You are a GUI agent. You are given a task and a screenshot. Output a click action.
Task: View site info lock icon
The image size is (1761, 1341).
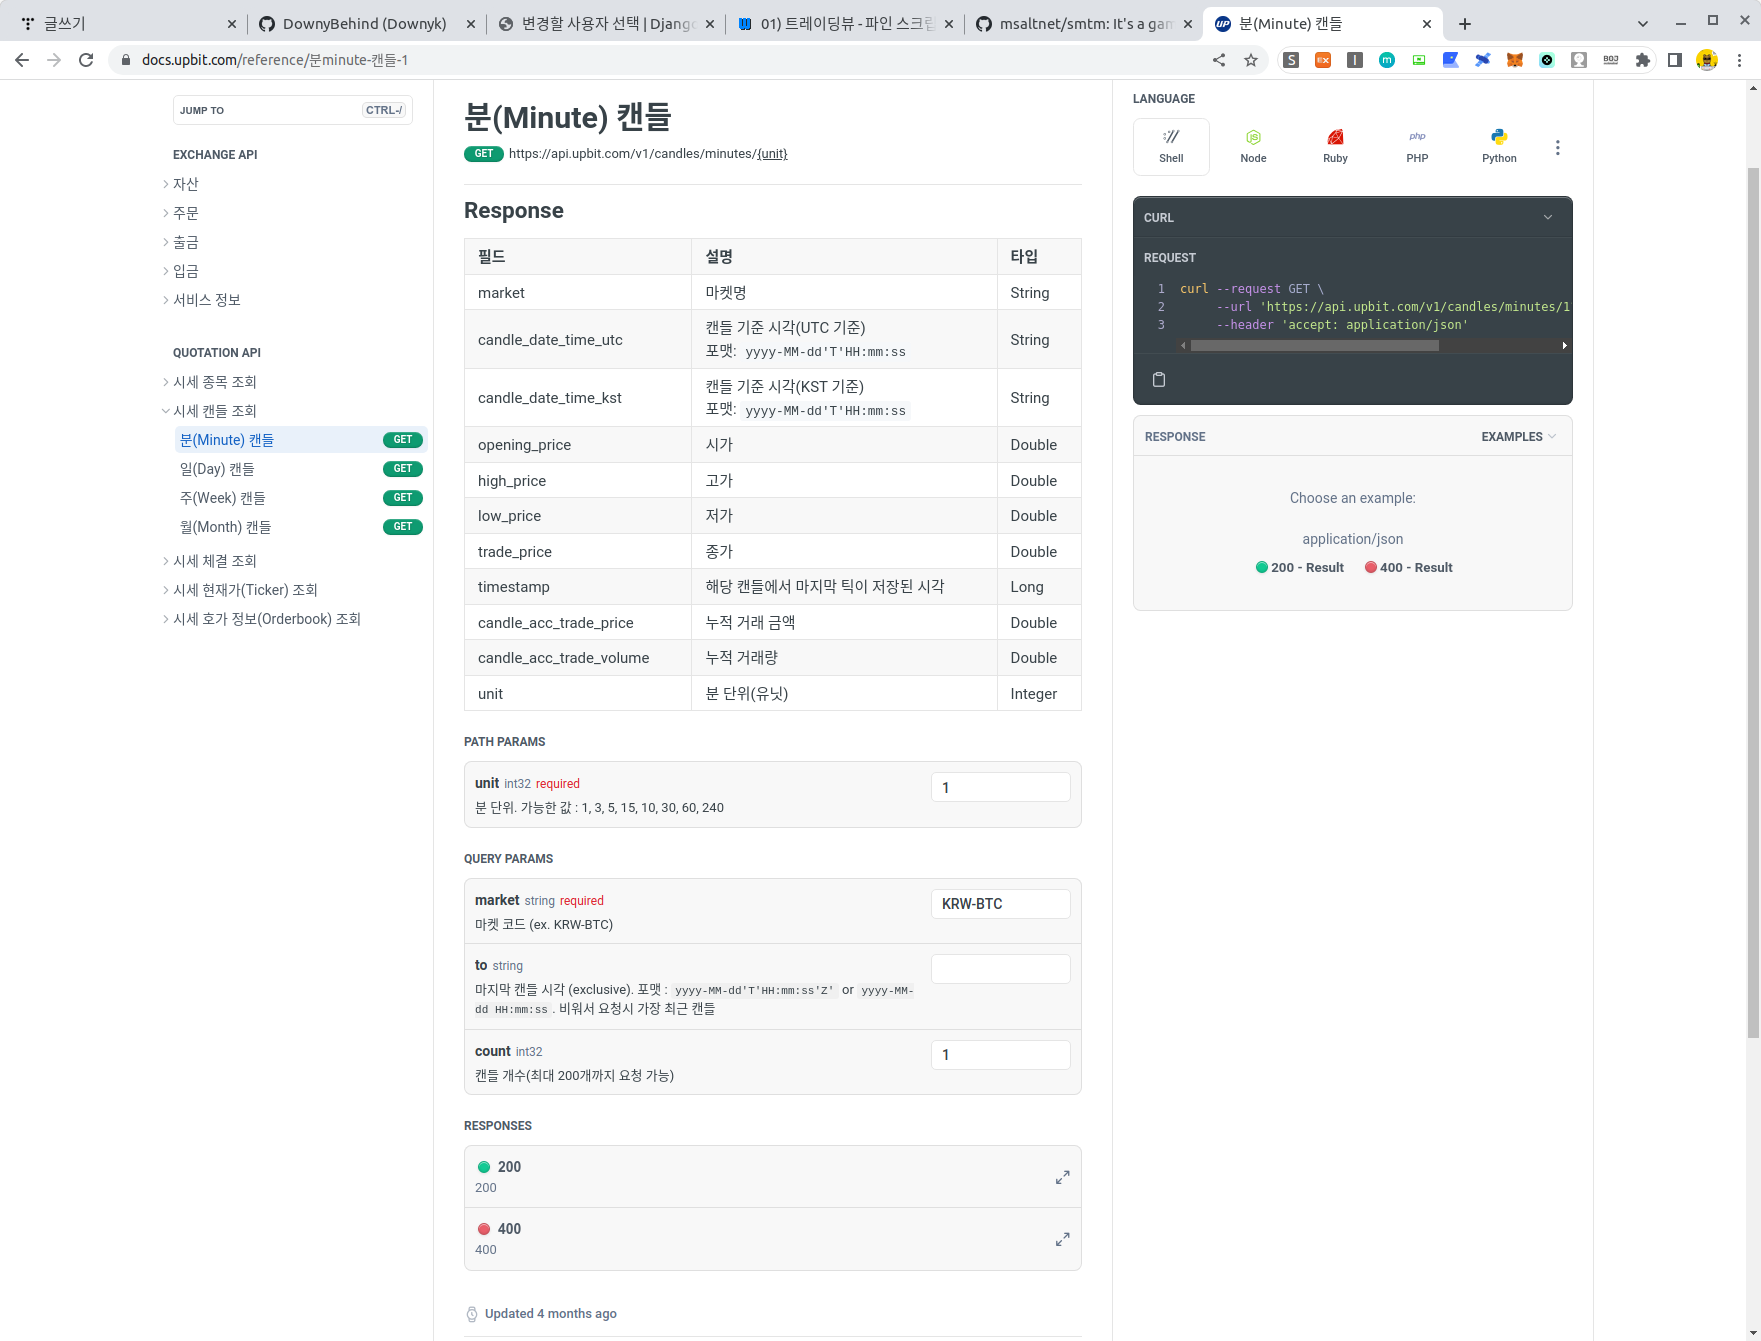click(x=126, y=60)
